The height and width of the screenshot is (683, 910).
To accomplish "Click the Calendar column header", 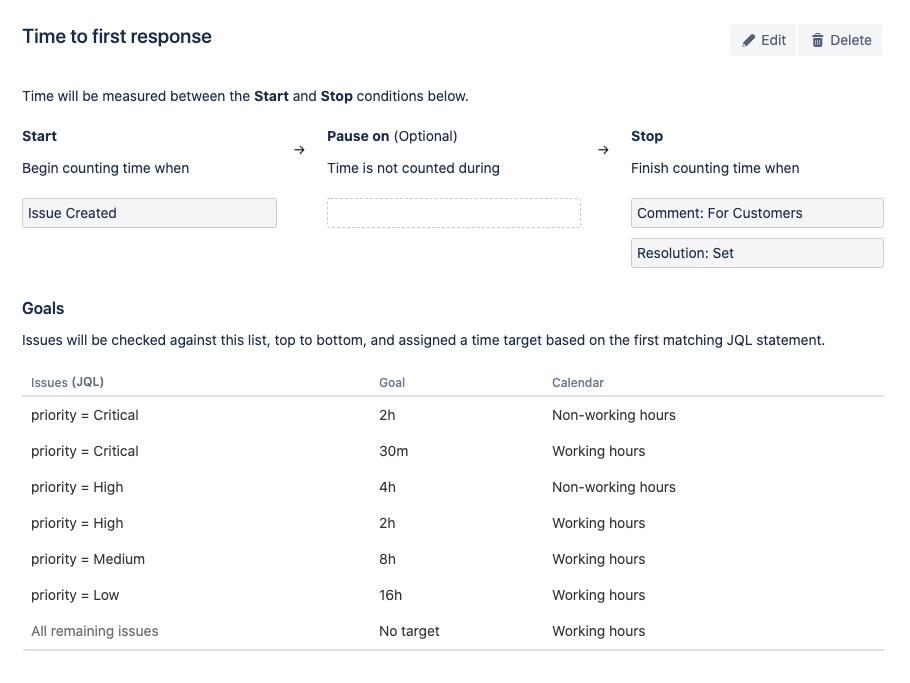I will pyautogui.click(x=577, y=382).
